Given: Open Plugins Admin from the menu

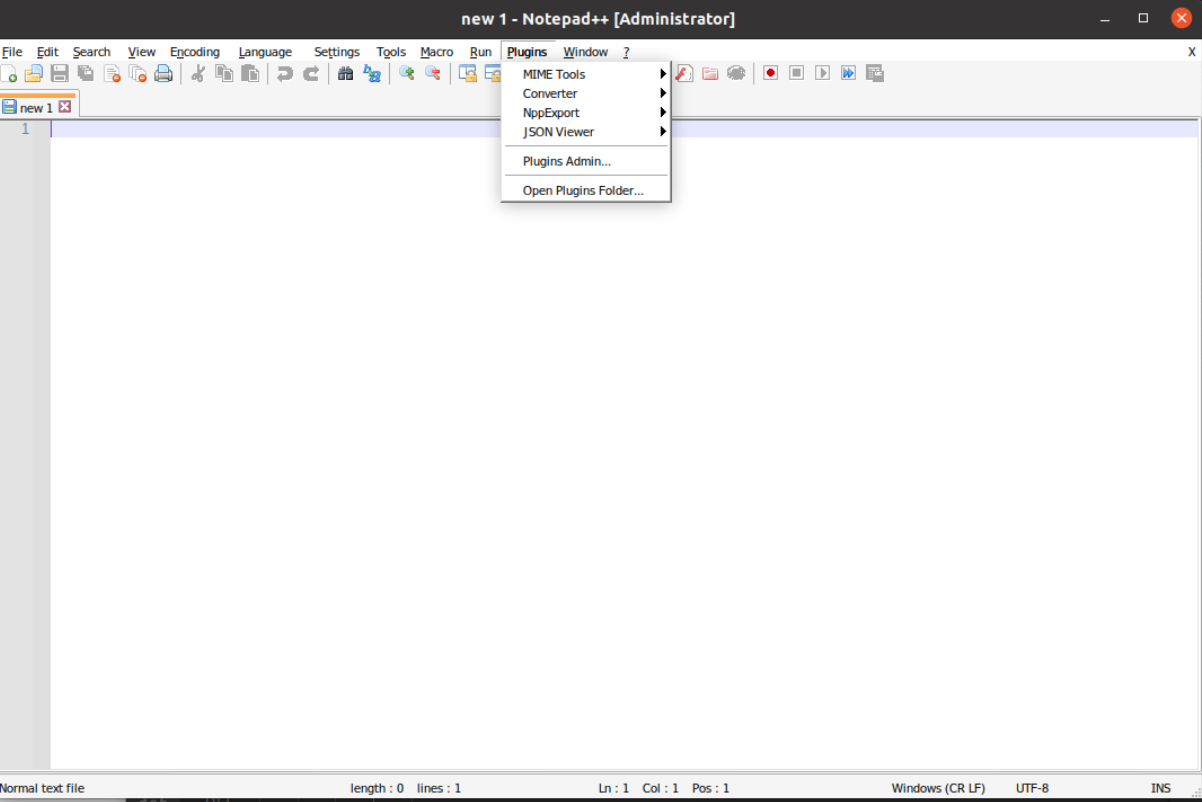Looking at the screenshot, I should (x=567, y=161).
